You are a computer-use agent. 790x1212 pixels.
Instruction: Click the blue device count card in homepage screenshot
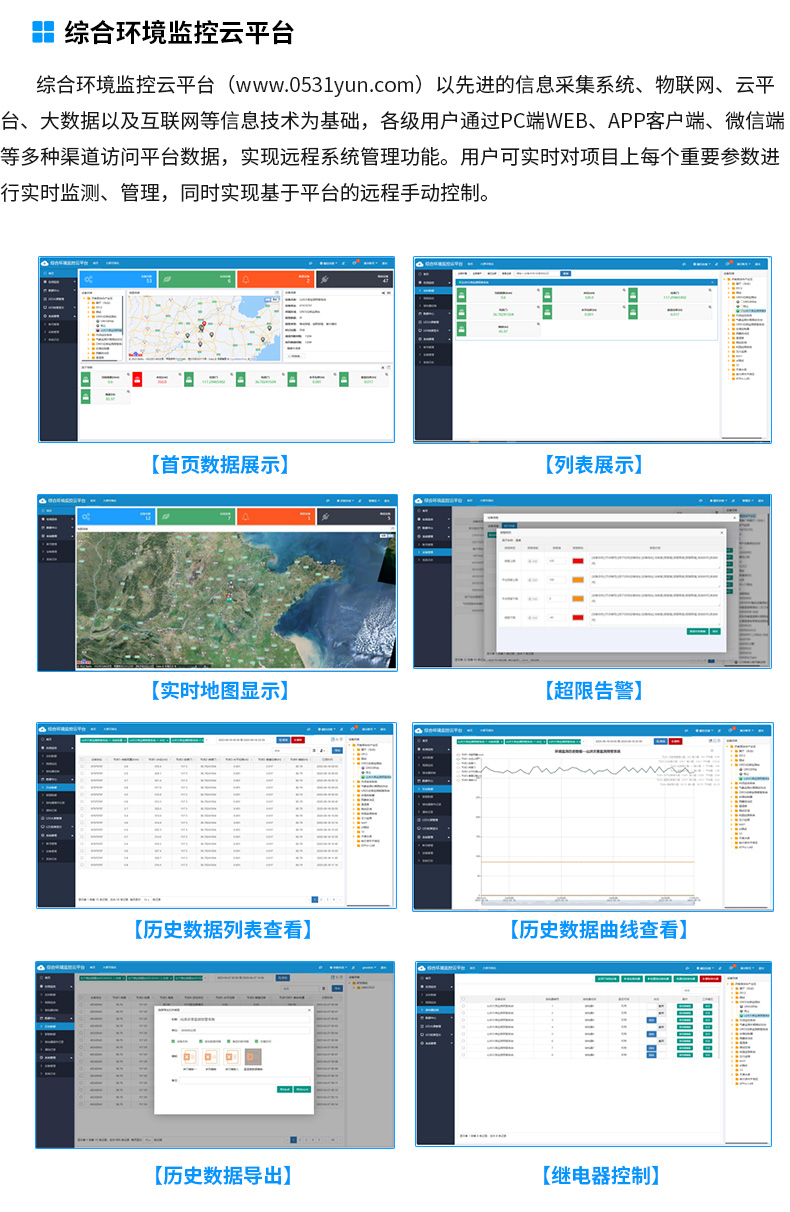pos(118,280)
